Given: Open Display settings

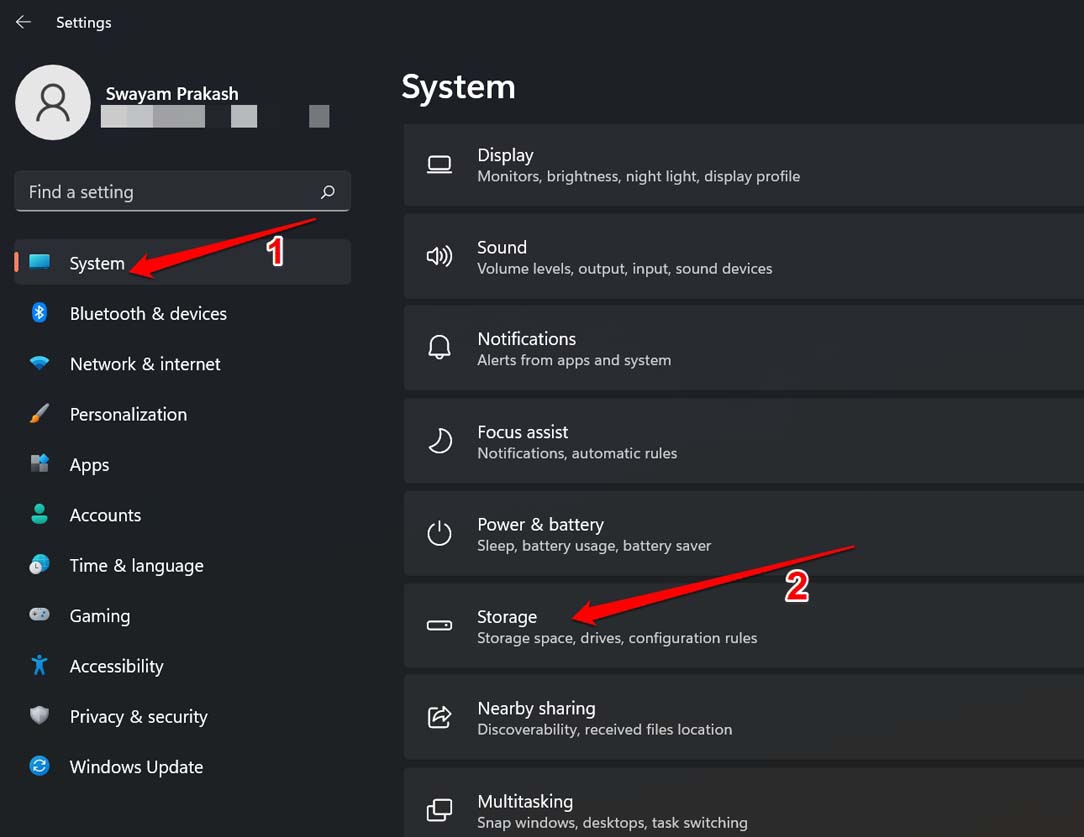Looking at the screenshot, I should 742,165.
